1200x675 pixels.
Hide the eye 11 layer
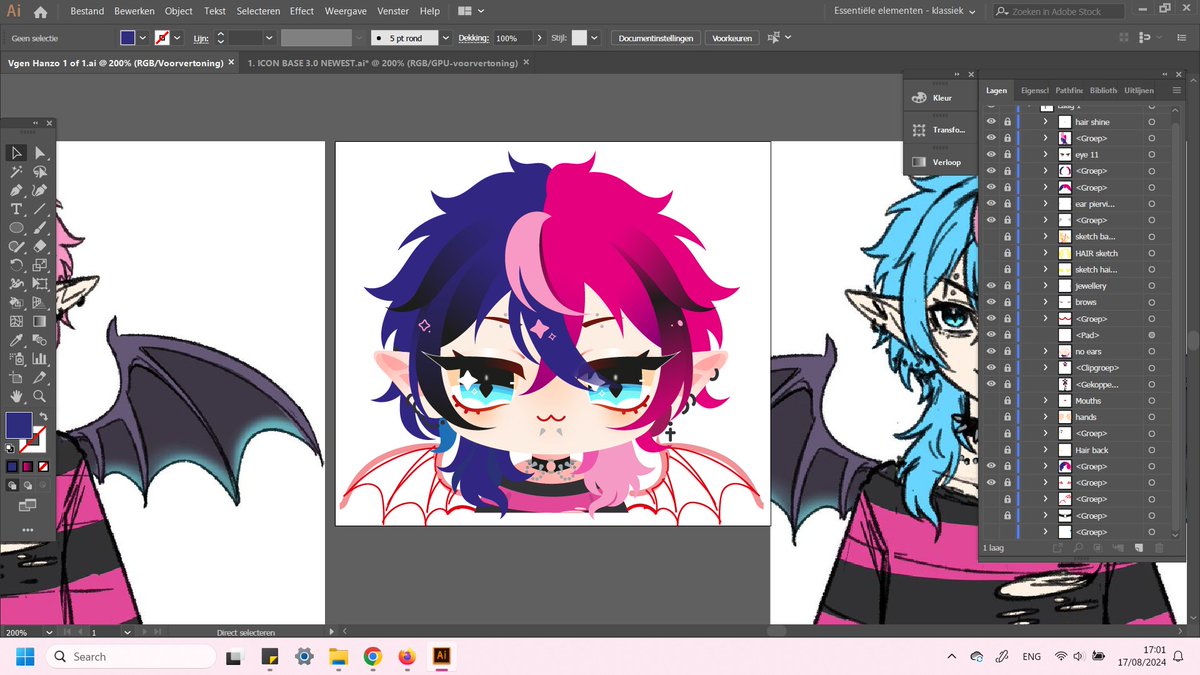[991, 155]
